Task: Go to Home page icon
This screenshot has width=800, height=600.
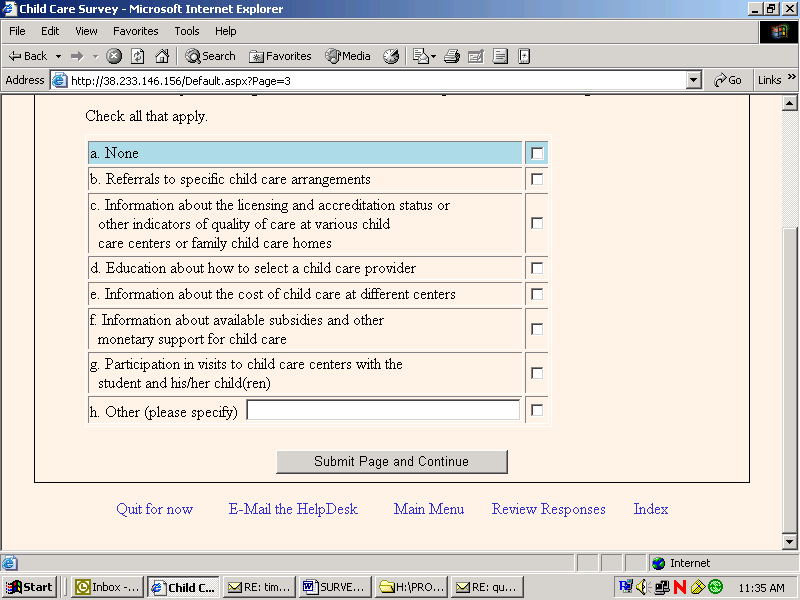Action: pos(162,56)
